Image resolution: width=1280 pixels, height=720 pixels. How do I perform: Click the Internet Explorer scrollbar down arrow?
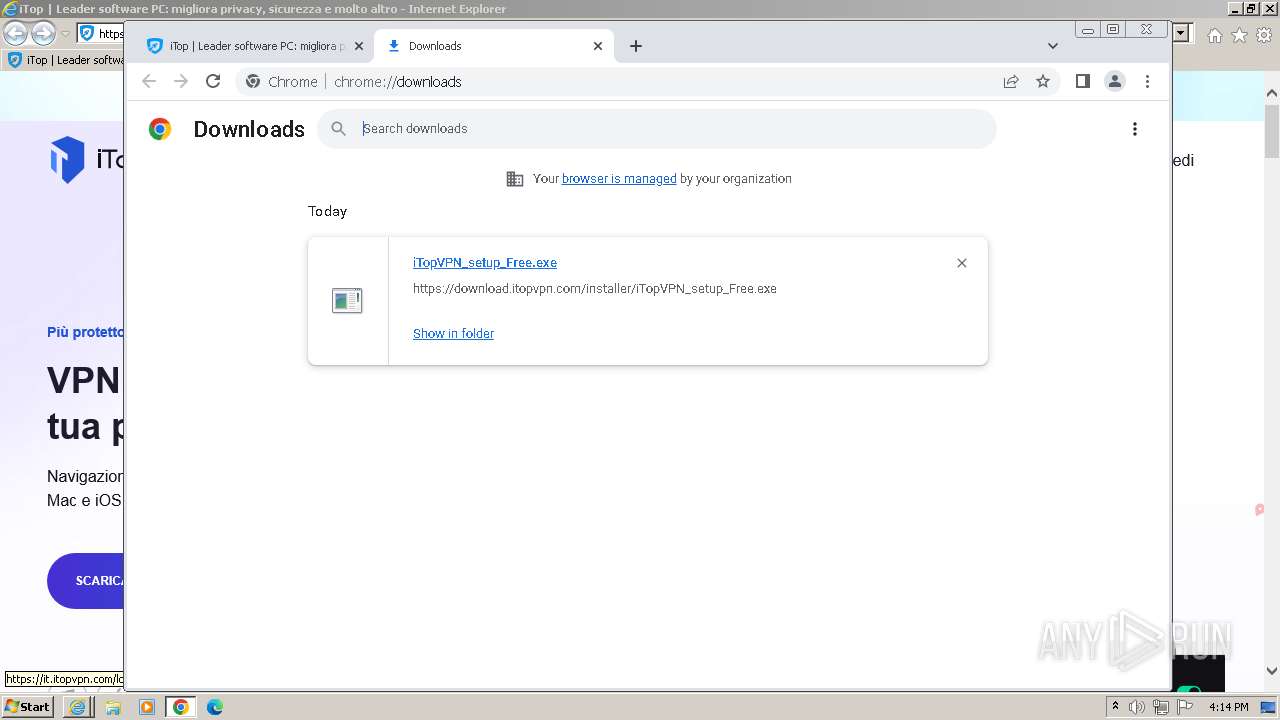pos(1272,671)
